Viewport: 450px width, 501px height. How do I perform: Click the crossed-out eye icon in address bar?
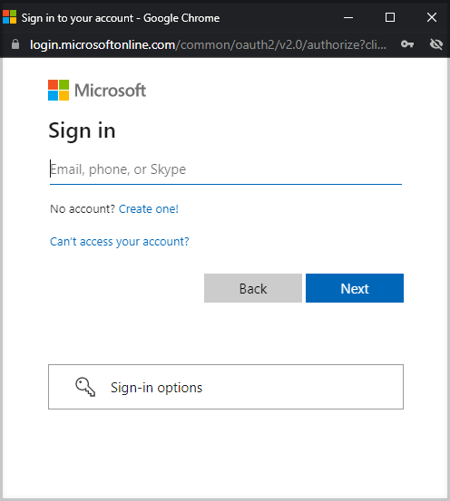tap(436, 44)
